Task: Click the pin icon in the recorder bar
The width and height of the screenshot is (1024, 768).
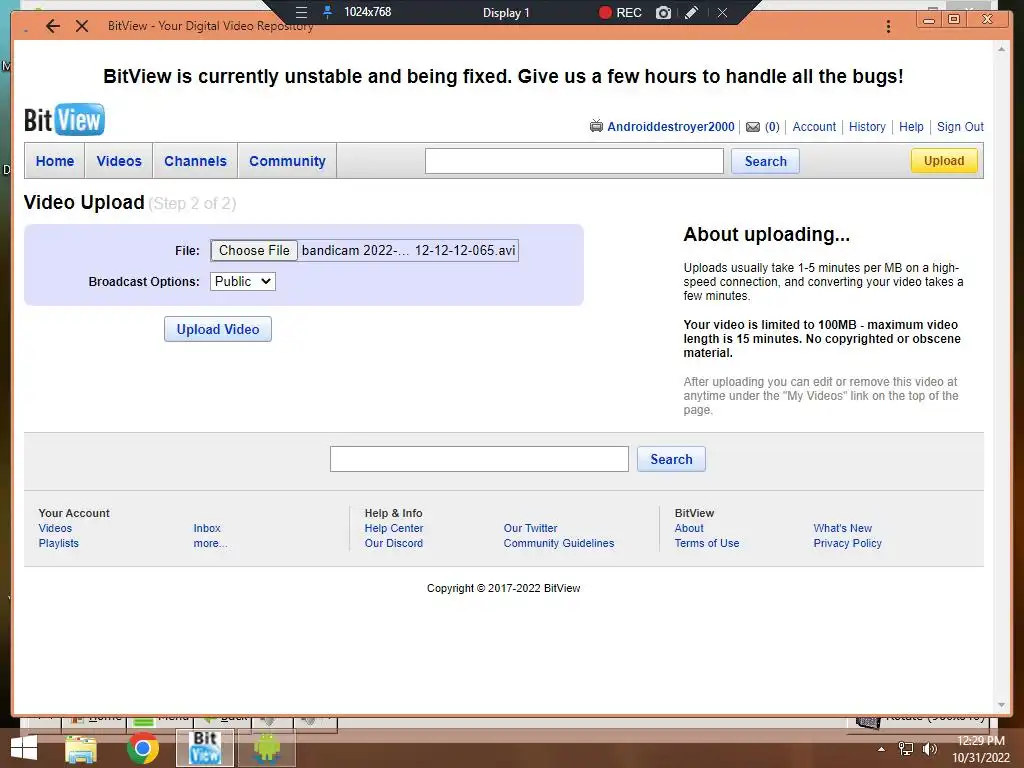Action: (x=328, y=12)
